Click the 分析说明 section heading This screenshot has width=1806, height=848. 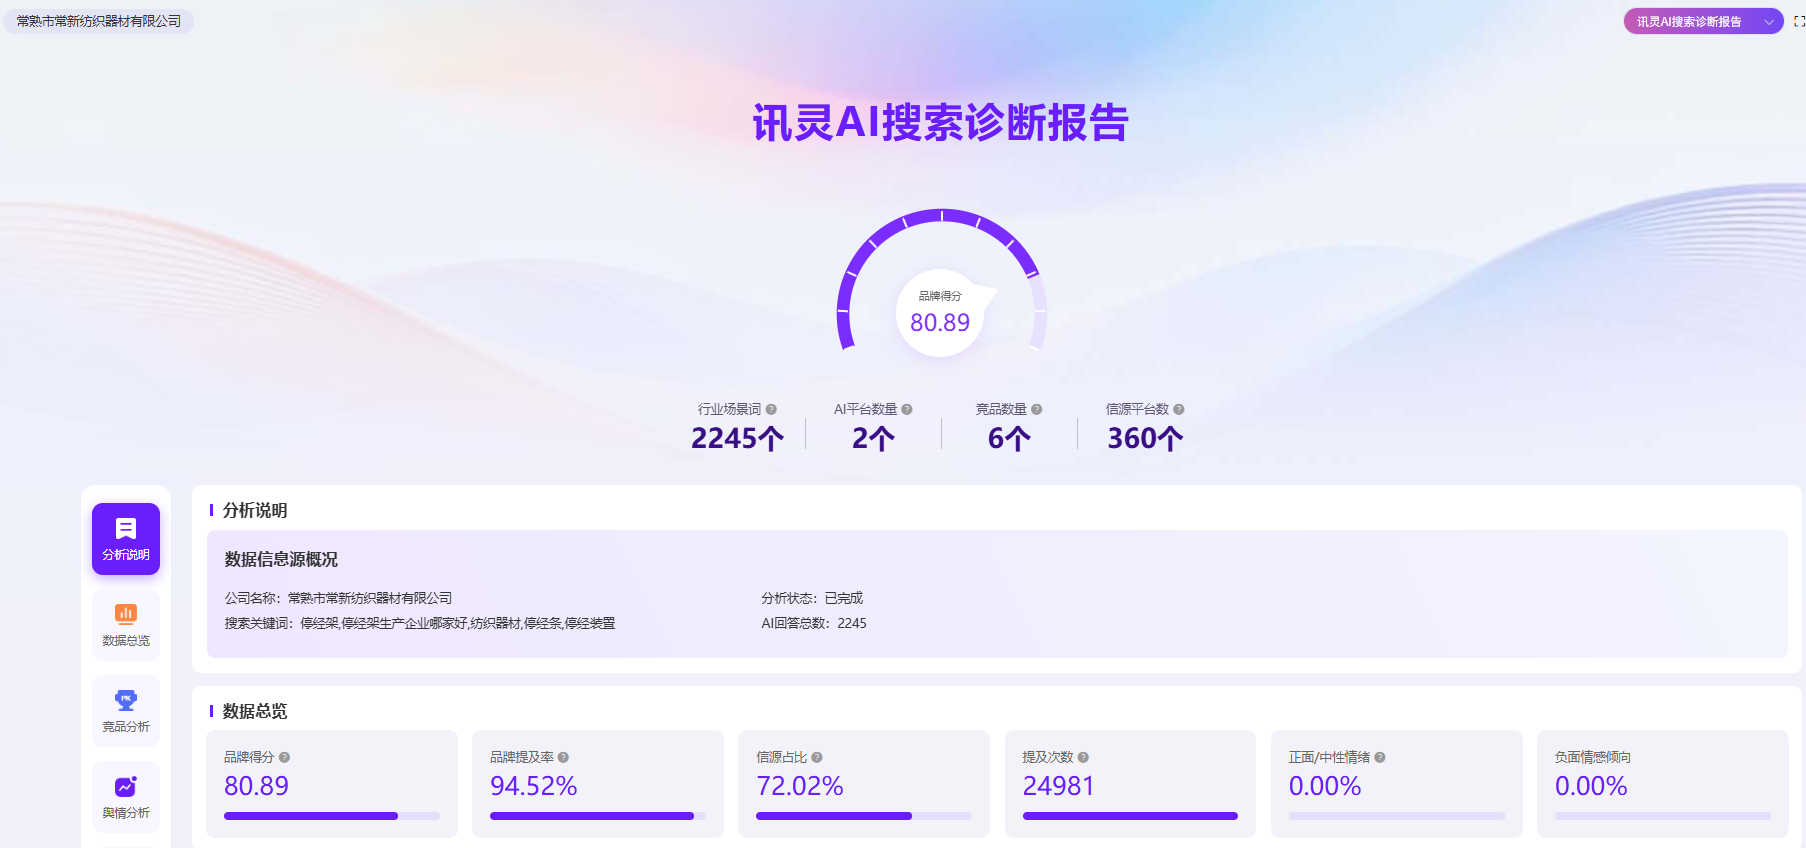[255, 510]
